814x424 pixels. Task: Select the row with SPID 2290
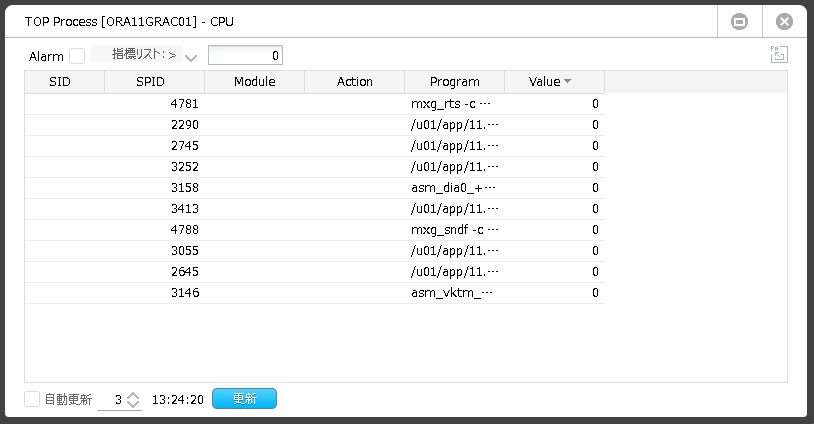coord(315,125)
